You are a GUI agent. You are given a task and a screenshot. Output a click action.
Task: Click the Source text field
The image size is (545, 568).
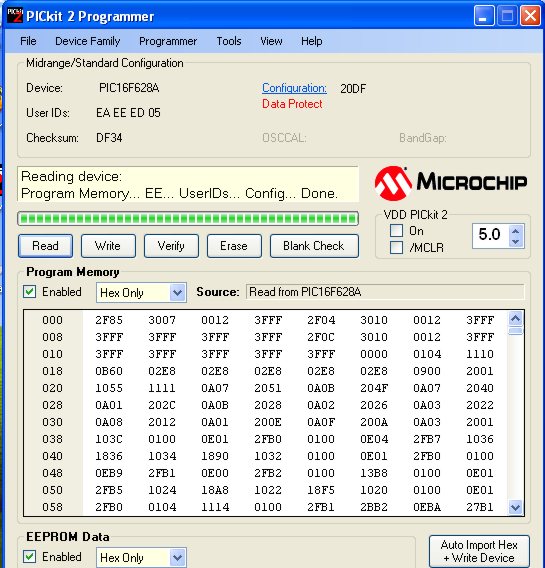tap(385, 292)
